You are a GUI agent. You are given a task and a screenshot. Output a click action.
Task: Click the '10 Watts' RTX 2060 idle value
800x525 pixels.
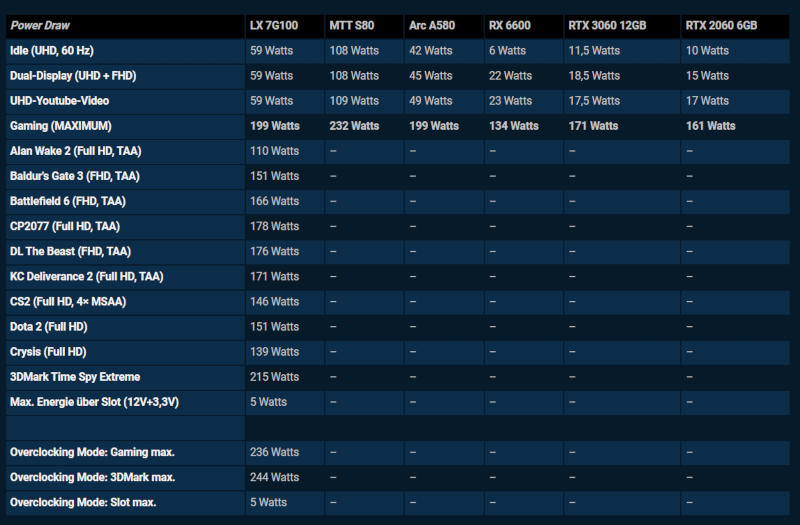[707, 51]
